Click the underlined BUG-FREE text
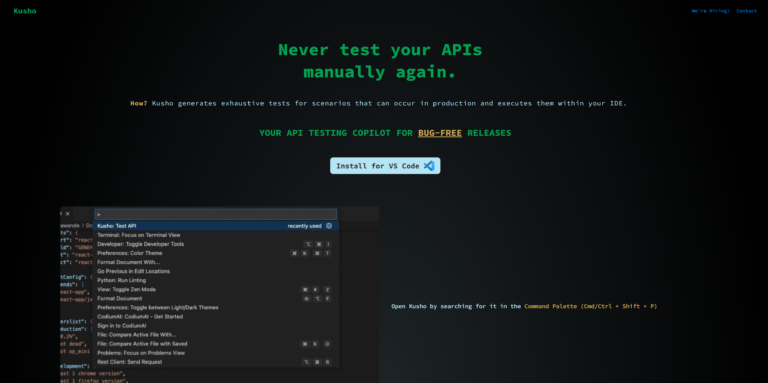Viewport: 768px width, 383px height. [440, 133]
